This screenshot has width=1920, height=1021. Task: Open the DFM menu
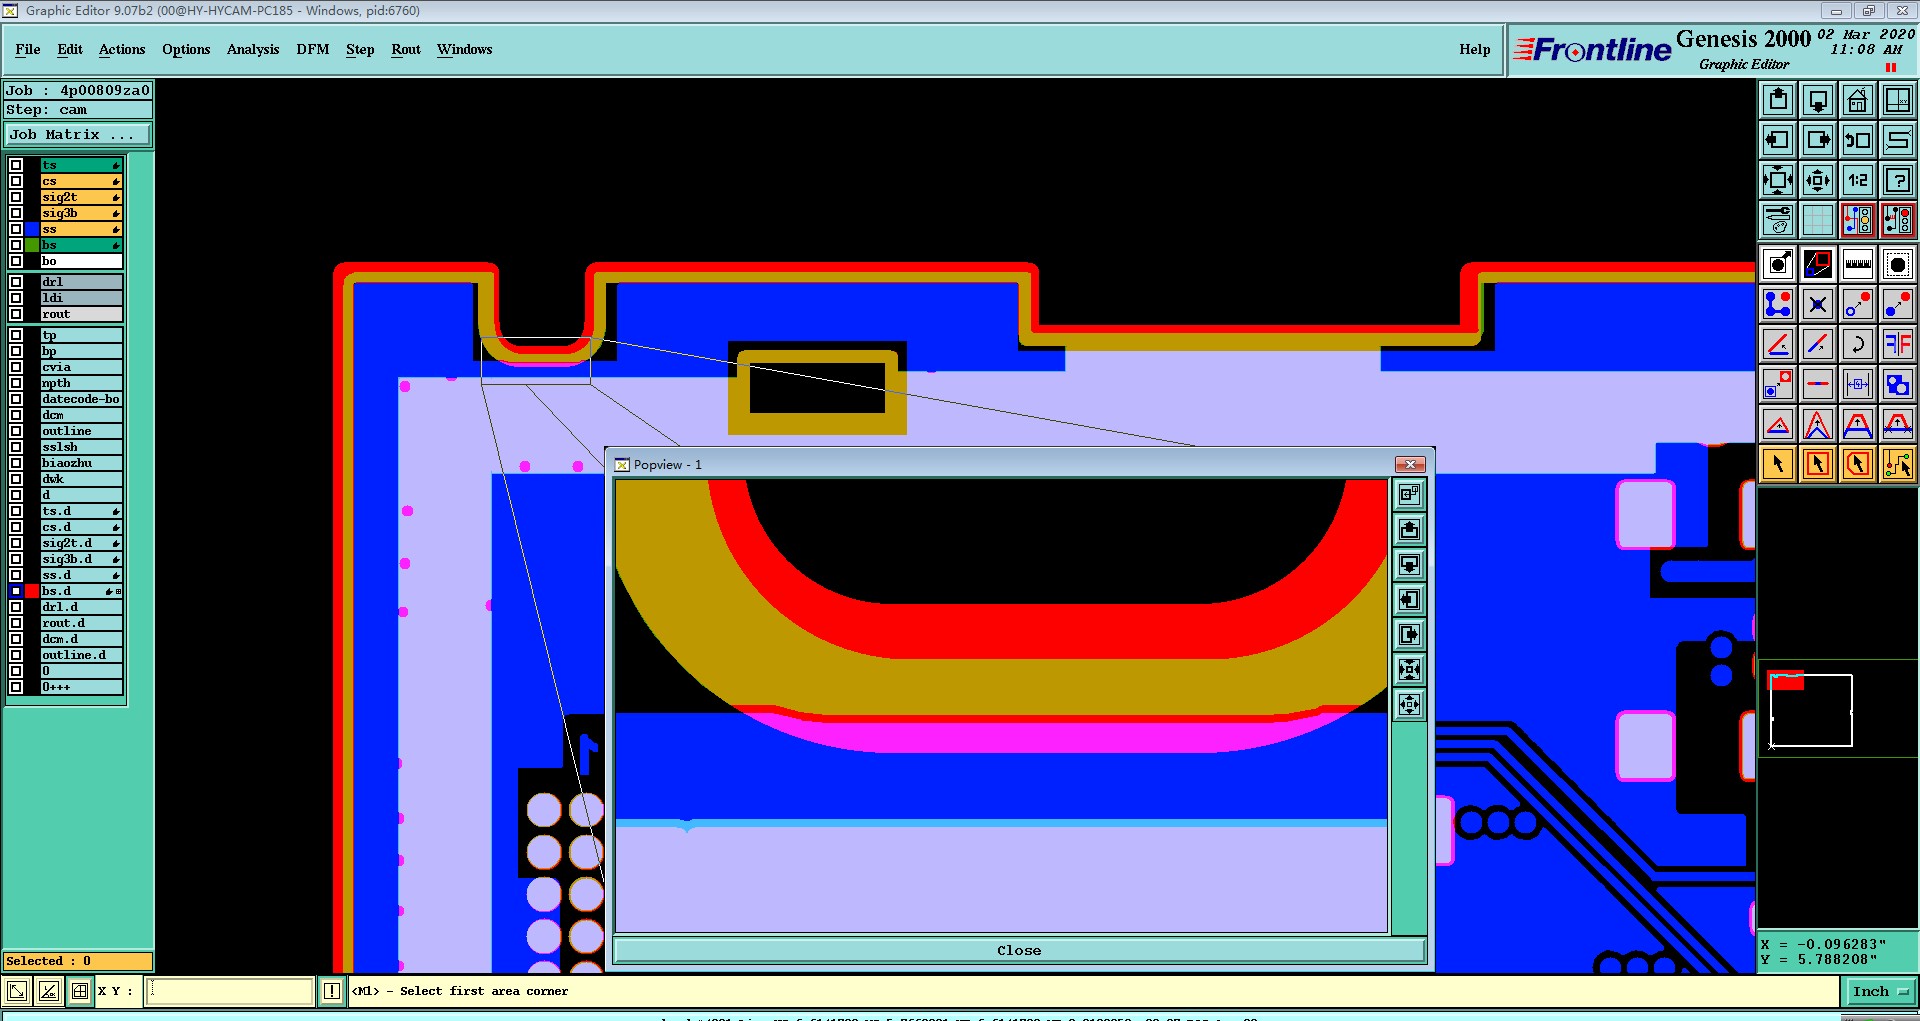click(x=313, y=49)
